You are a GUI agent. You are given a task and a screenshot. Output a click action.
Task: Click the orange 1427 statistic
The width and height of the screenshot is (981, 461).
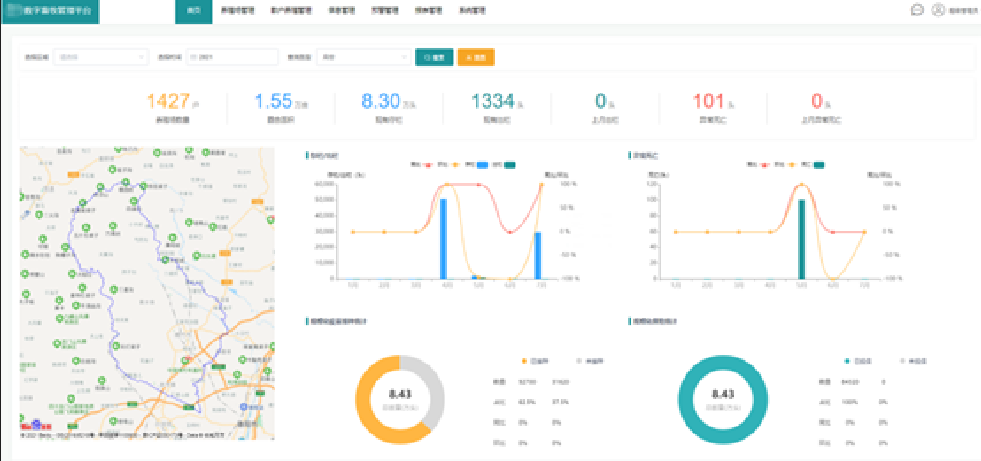[168, 101]
